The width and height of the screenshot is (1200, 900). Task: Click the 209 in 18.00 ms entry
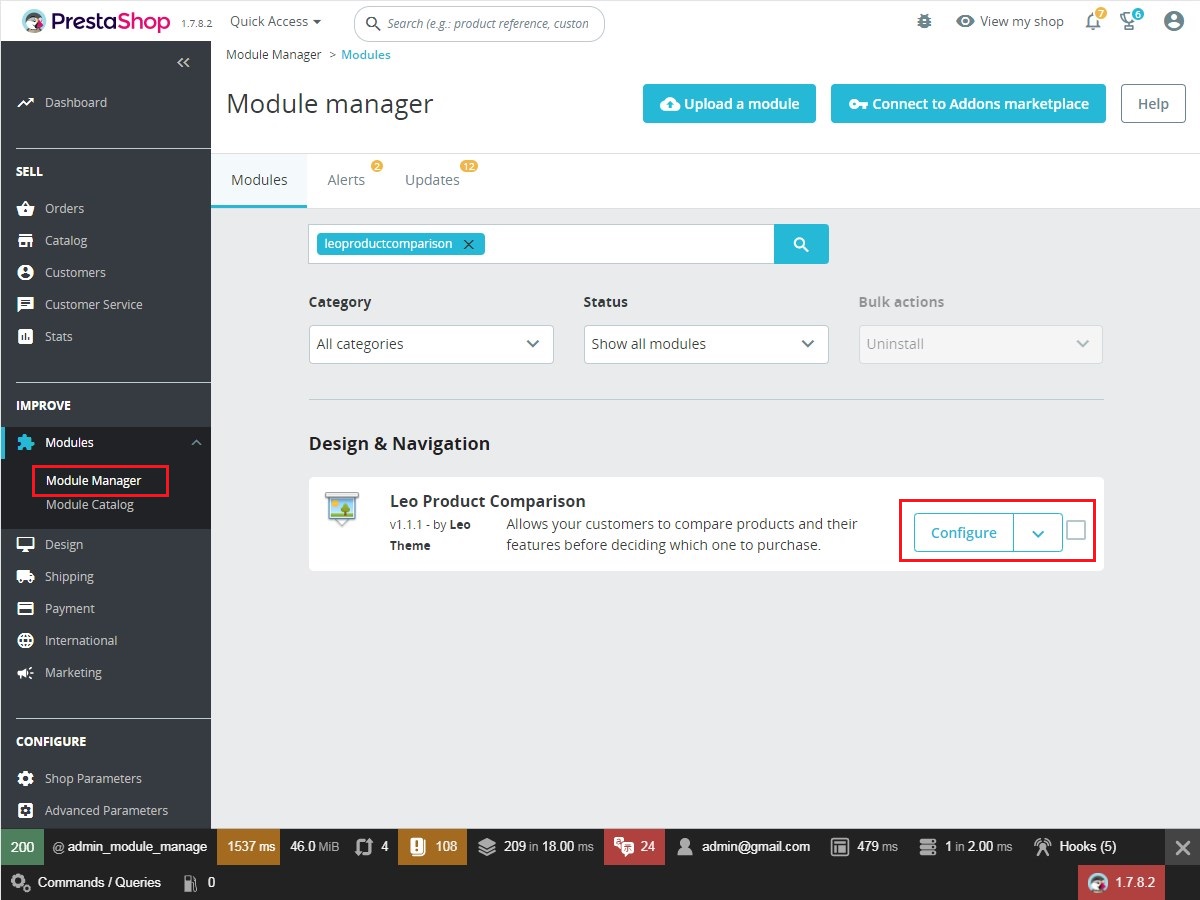click(x=536, y=847)
